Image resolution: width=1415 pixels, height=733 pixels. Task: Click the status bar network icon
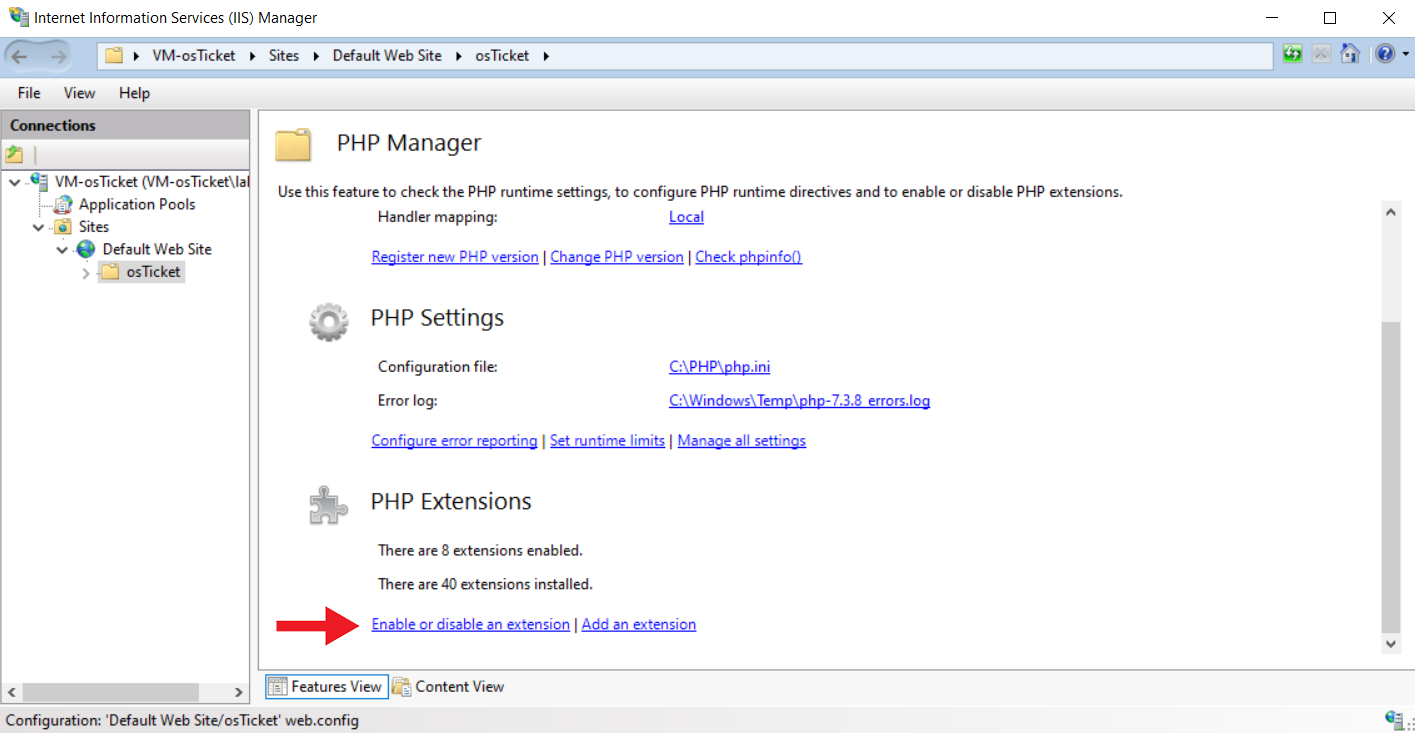pos(1394,720)
